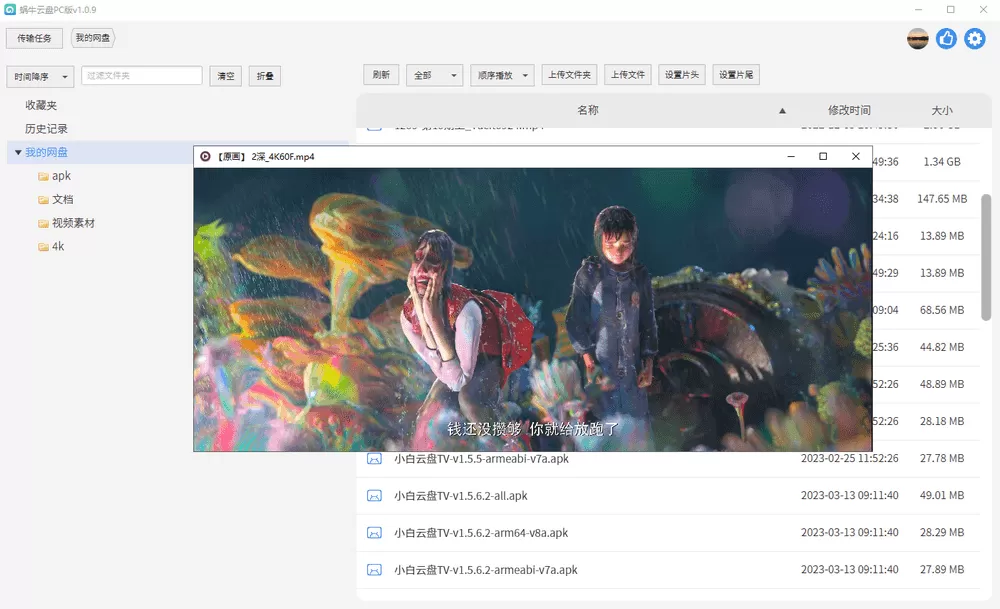Viewport: 1000px width, 609px height.
Task: Click the user avatar photo
Action: [x=916, y=40]
